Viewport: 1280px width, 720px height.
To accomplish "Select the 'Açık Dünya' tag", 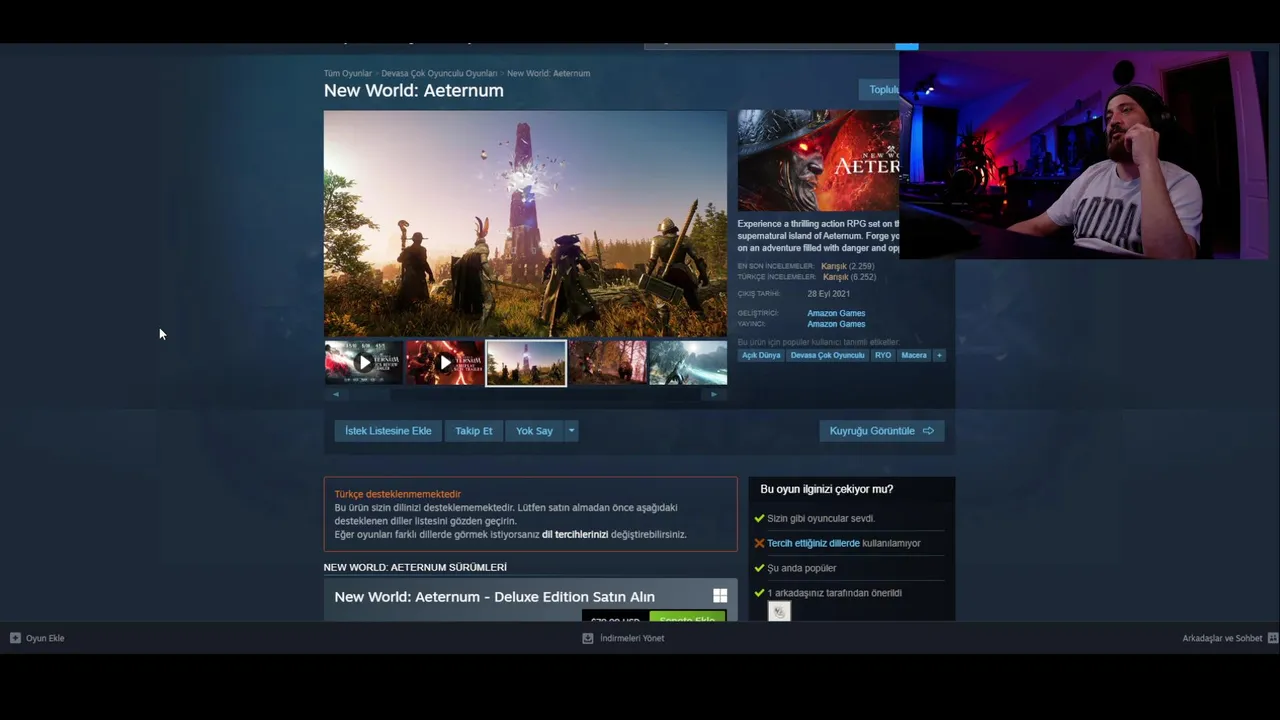I will coord(761,355).
